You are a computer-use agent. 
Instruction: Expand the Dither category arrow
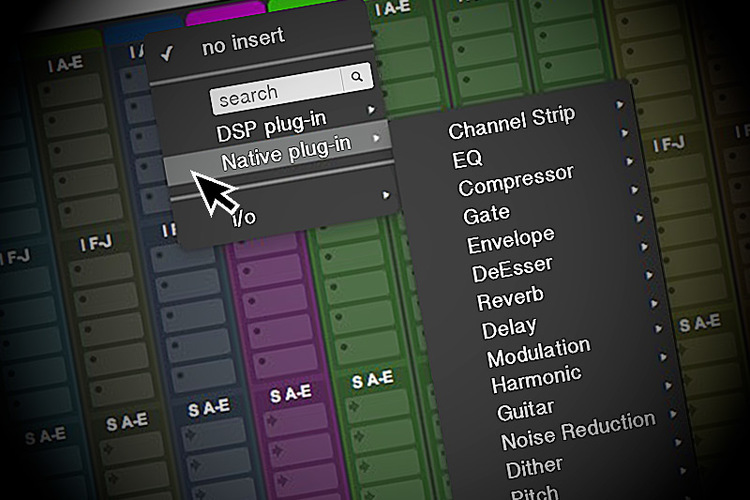coord(678,443)
